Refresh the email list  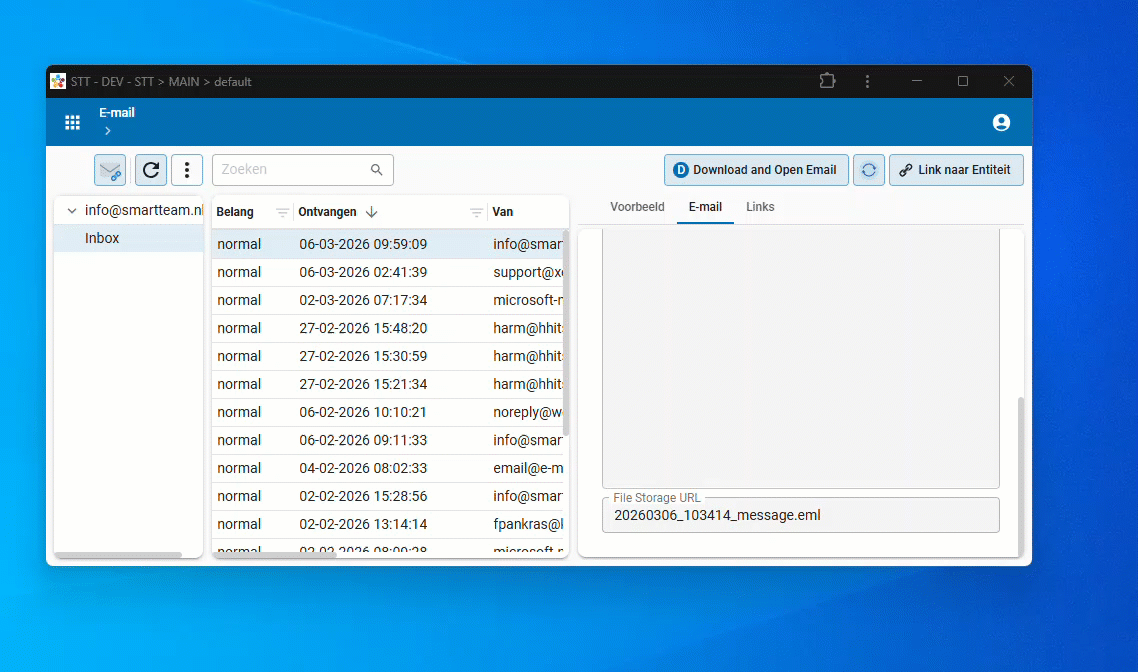[x=151, y=170]
